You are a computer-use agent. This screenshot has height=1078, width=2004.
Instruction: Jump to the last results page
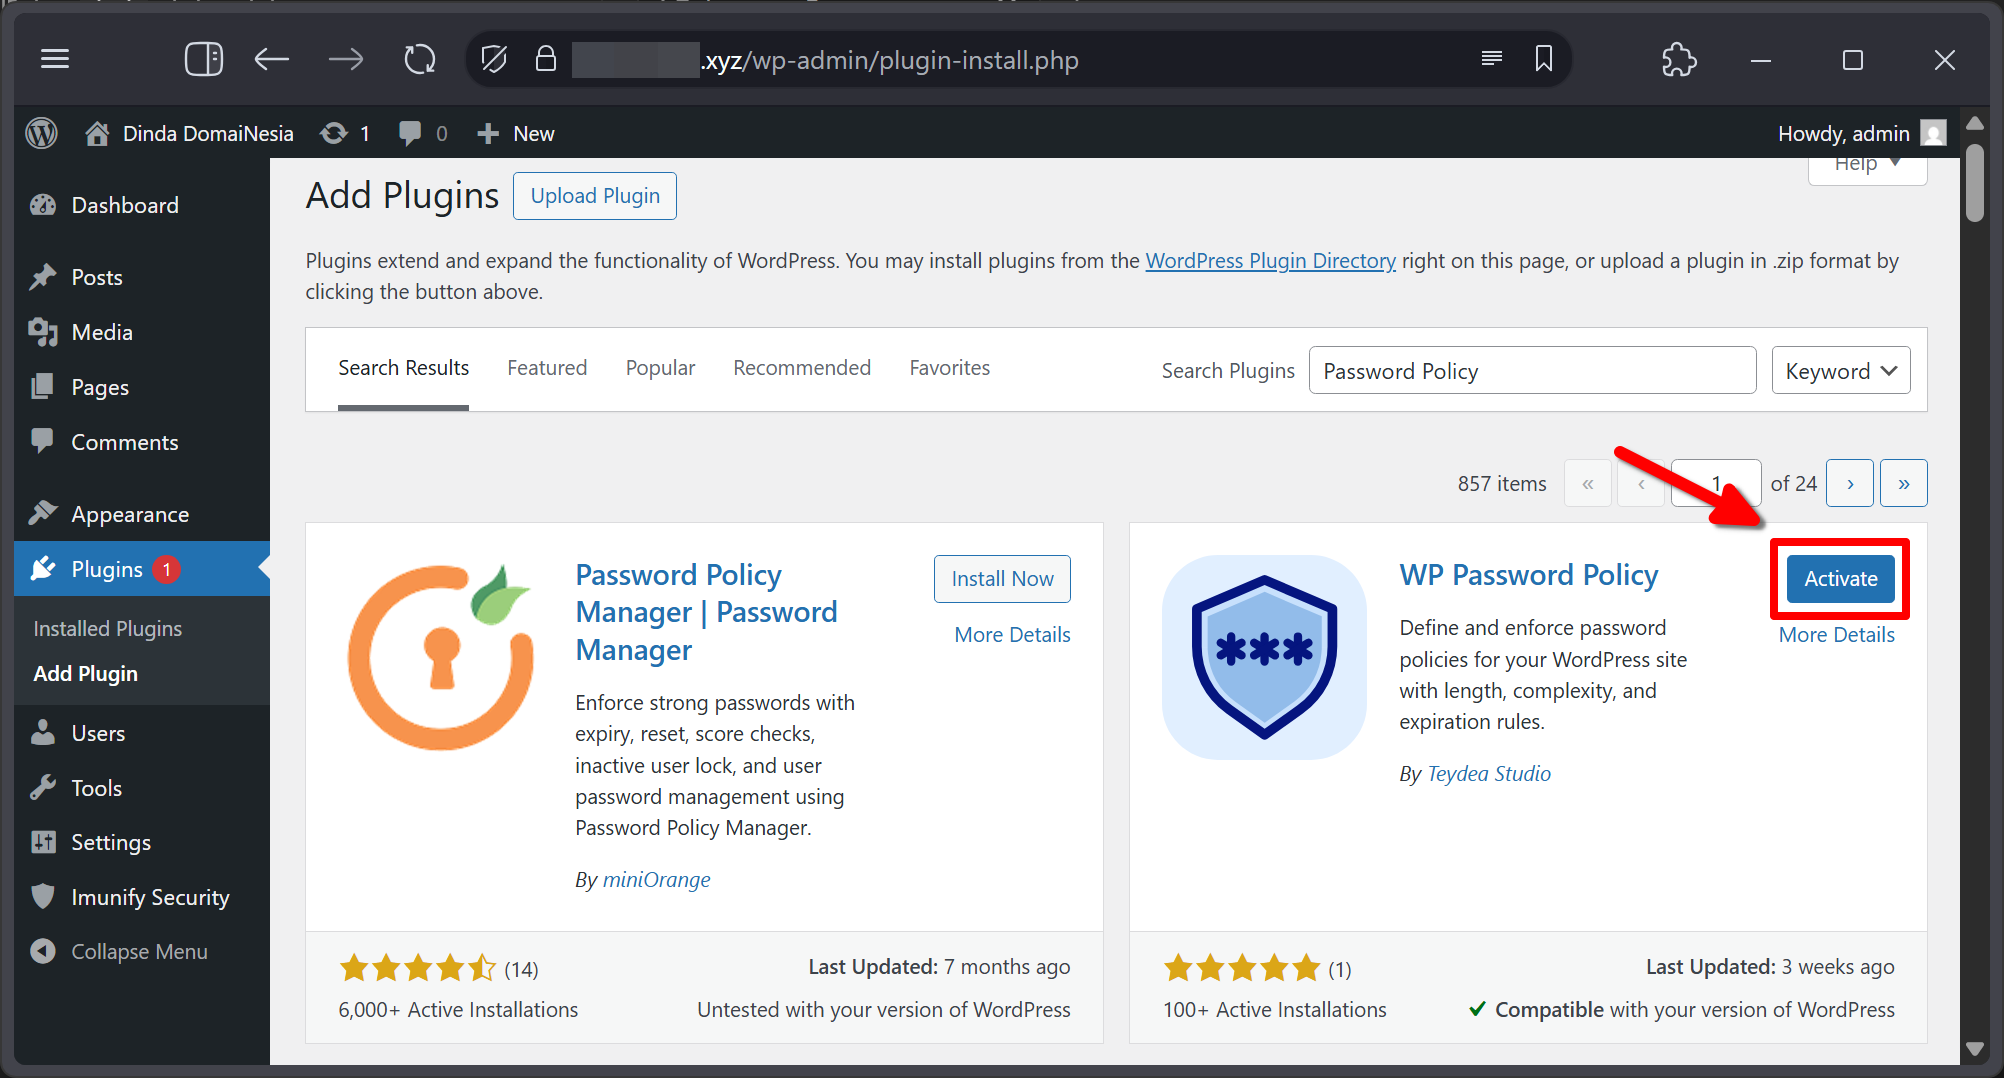click(x=1904, y=483)
